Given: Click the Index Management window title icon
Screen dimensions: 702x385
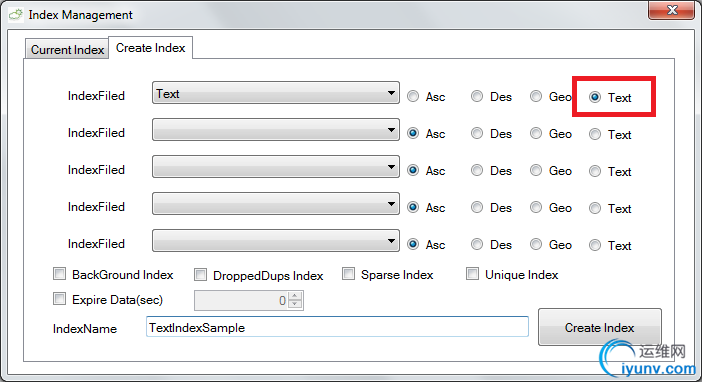Looking at the screenshot, I should point(16,14).
